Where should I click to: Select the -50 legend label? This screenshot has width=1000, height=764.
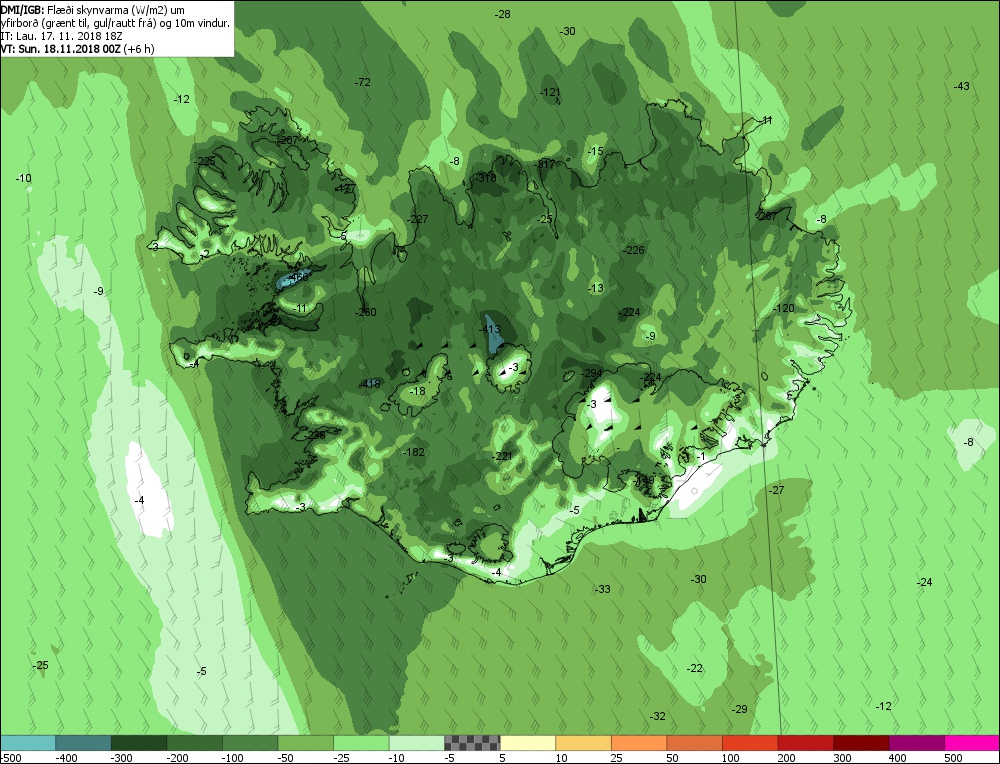point(288,758)
